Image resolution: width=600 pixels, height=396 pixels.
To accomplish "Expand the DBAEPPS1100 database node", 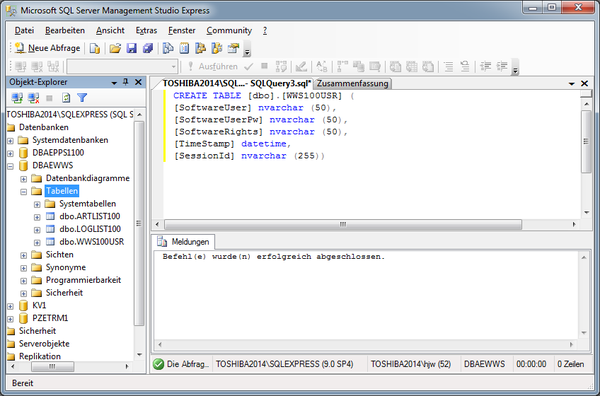I will coord(10,153).
